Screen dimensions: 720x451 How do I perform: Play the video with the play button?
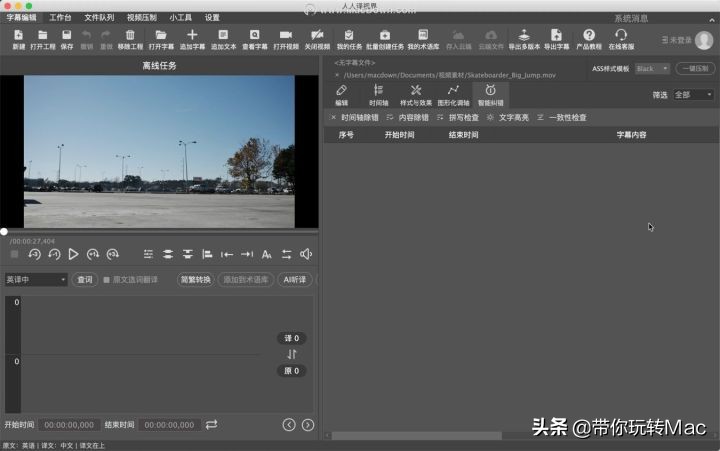coord(73,254)
